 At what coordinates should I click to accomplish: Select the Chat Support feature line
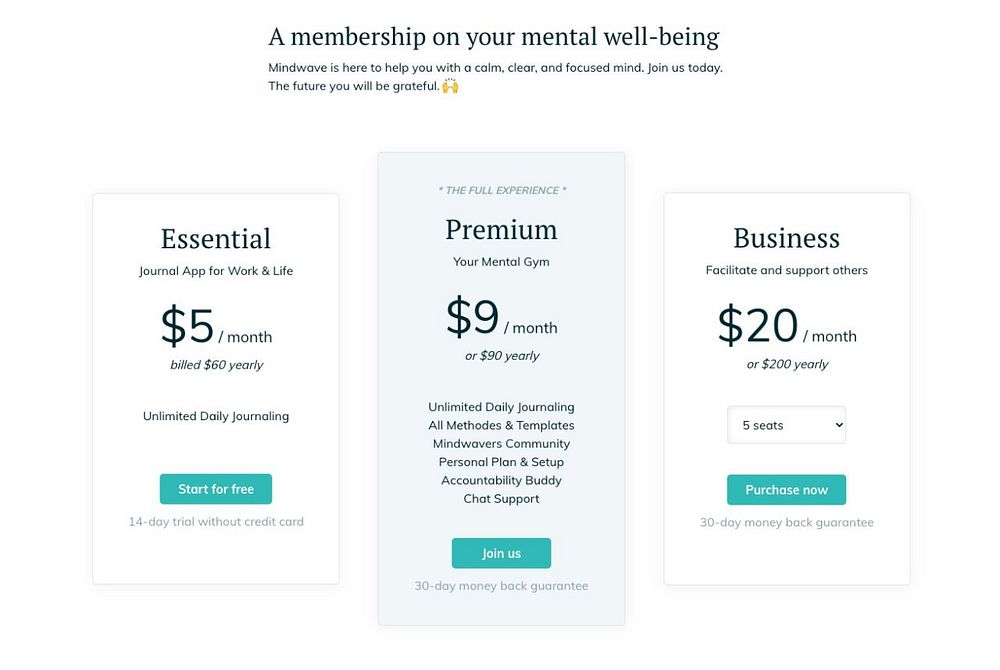(x=501, y=499)
